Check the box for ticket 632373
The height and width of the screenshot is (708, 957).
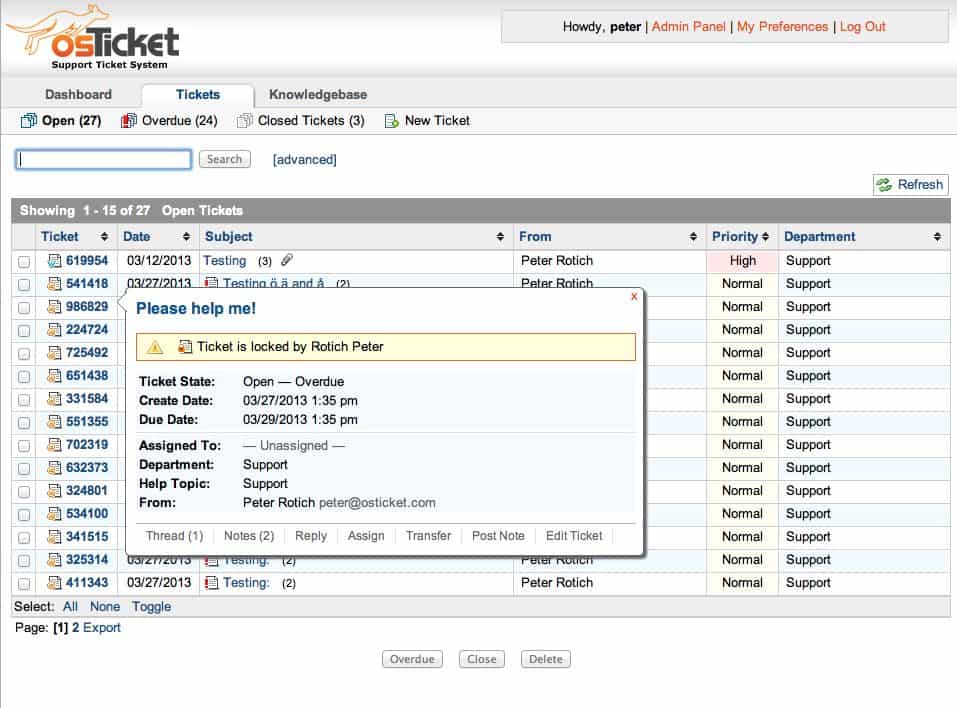point(24,469)
